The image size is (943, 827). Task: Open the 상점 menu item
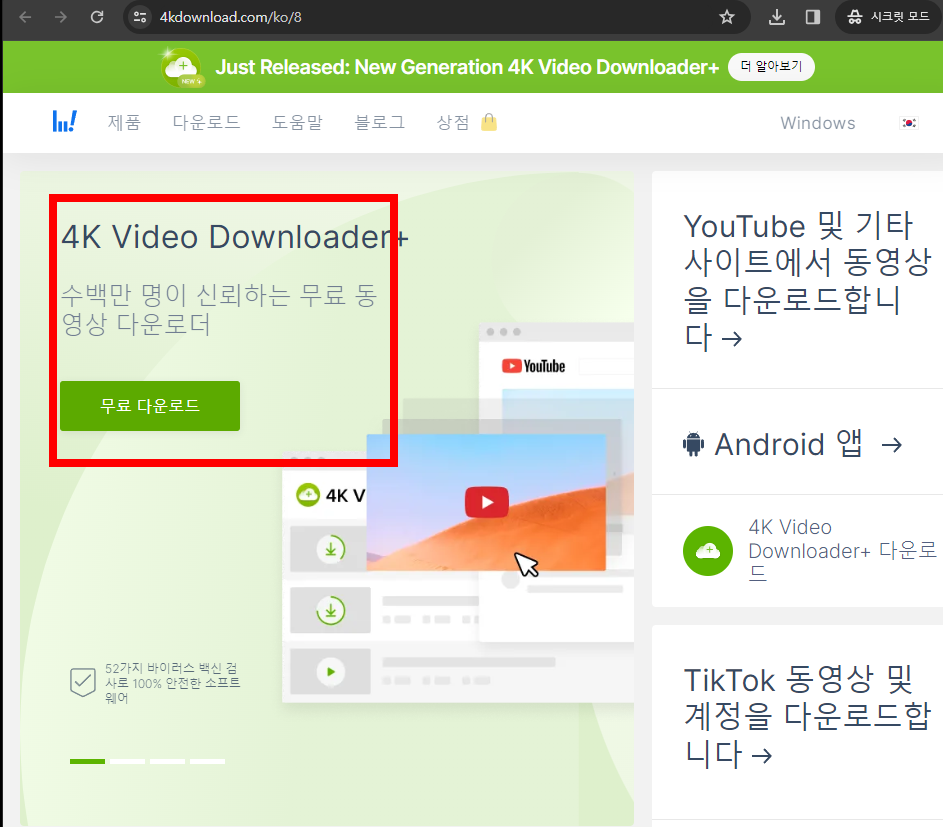[453, 123]
